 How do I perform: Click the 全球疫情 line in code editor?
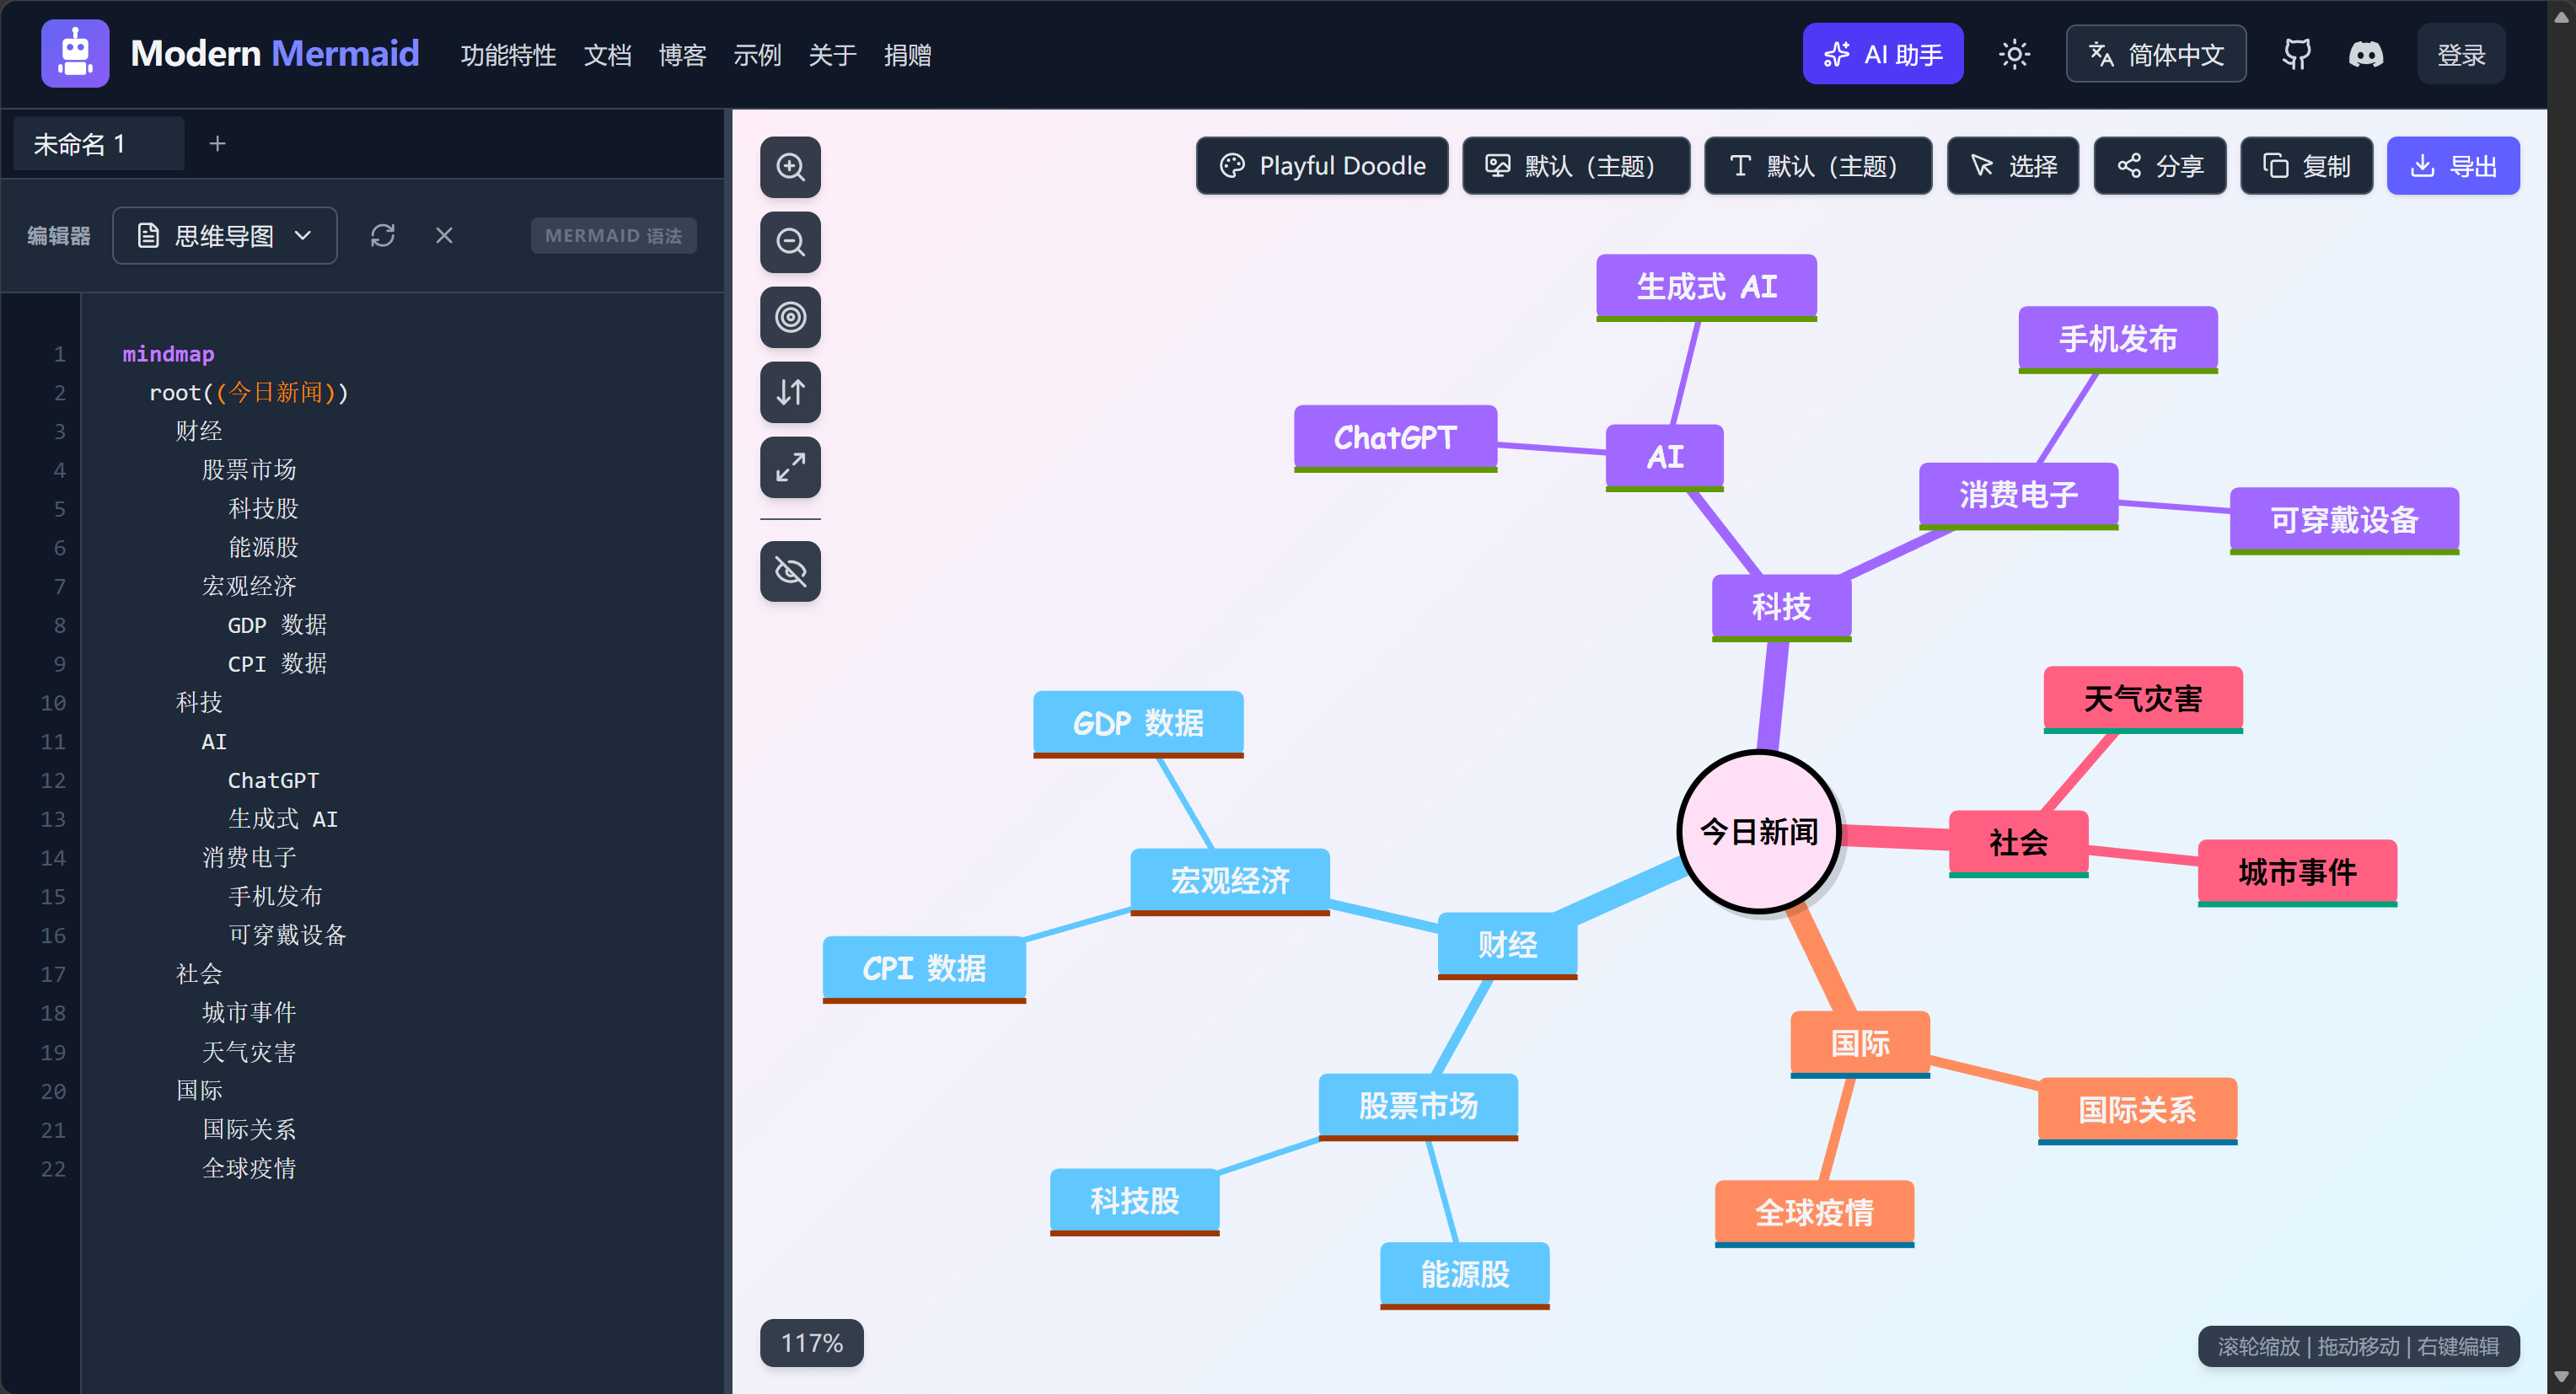pyautogui.click(x=249, y=1169)
